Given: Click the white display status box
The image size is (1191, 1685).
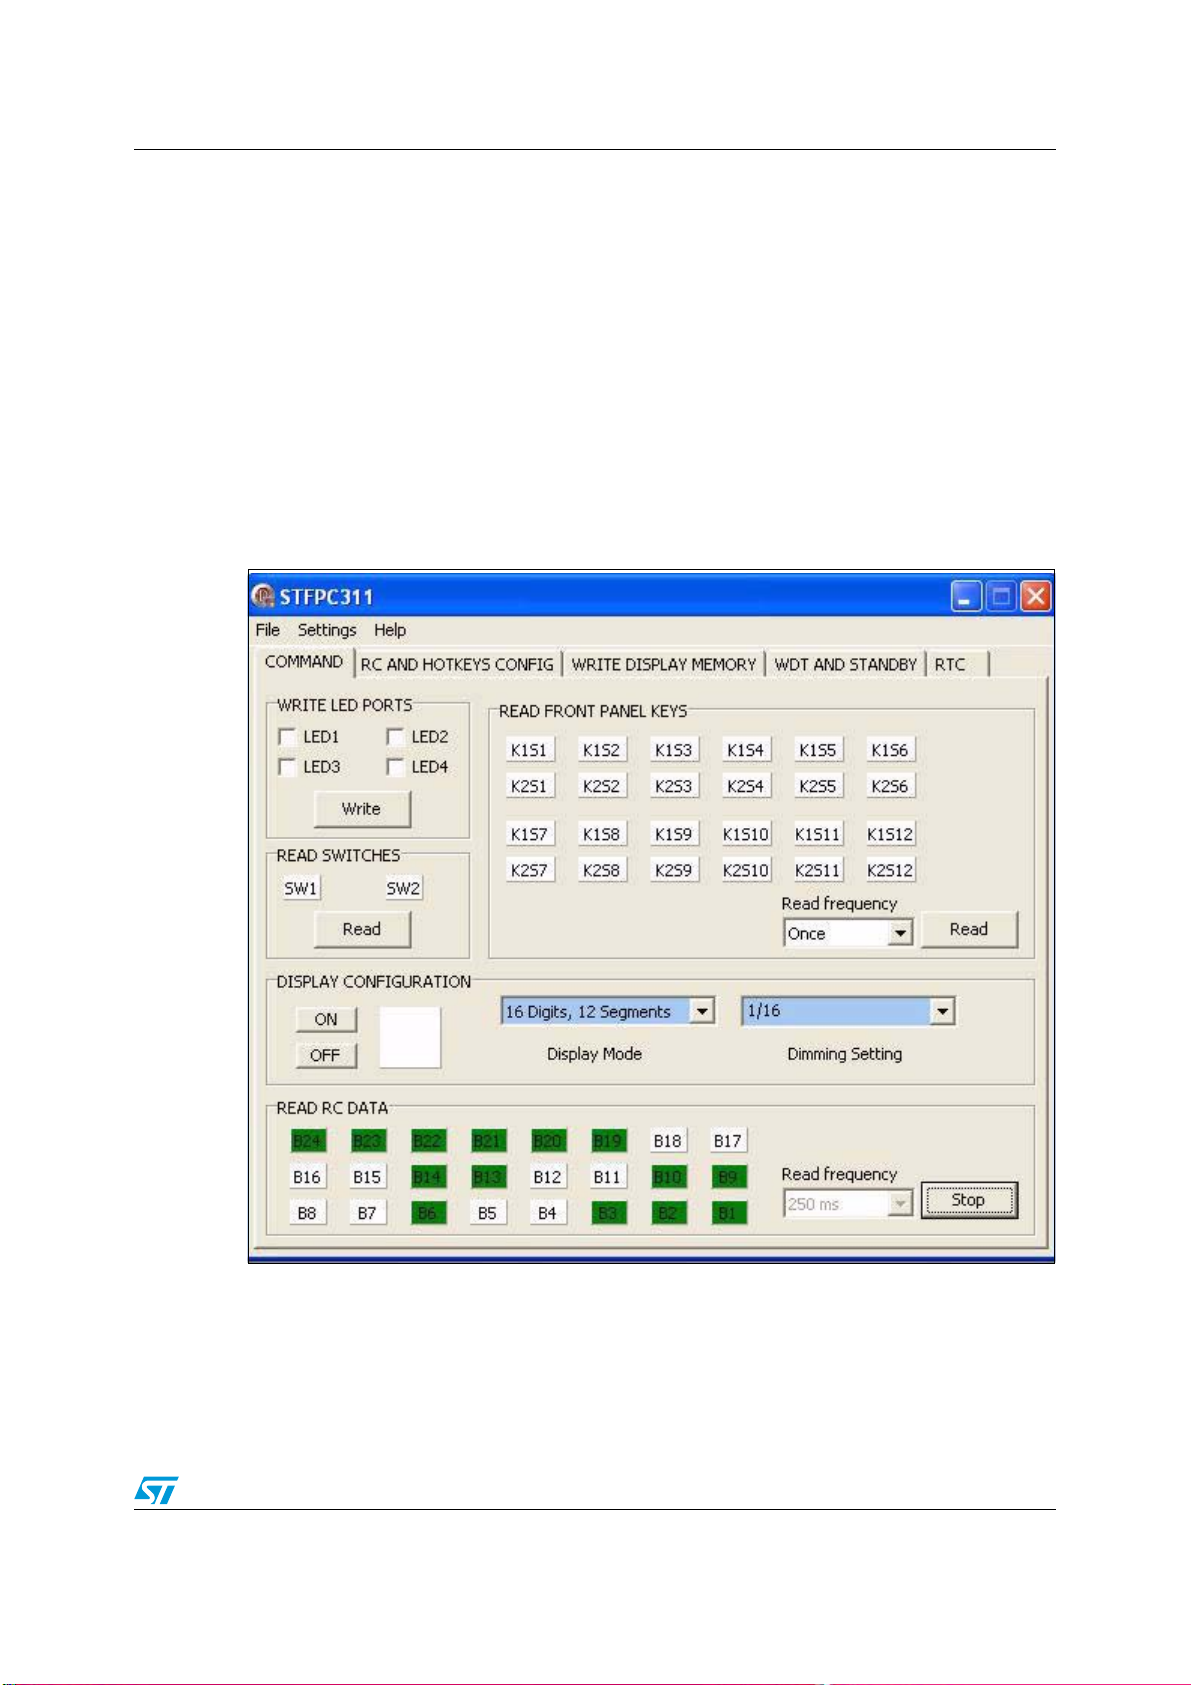Looking at the screenshot, I should [410, 1037].
